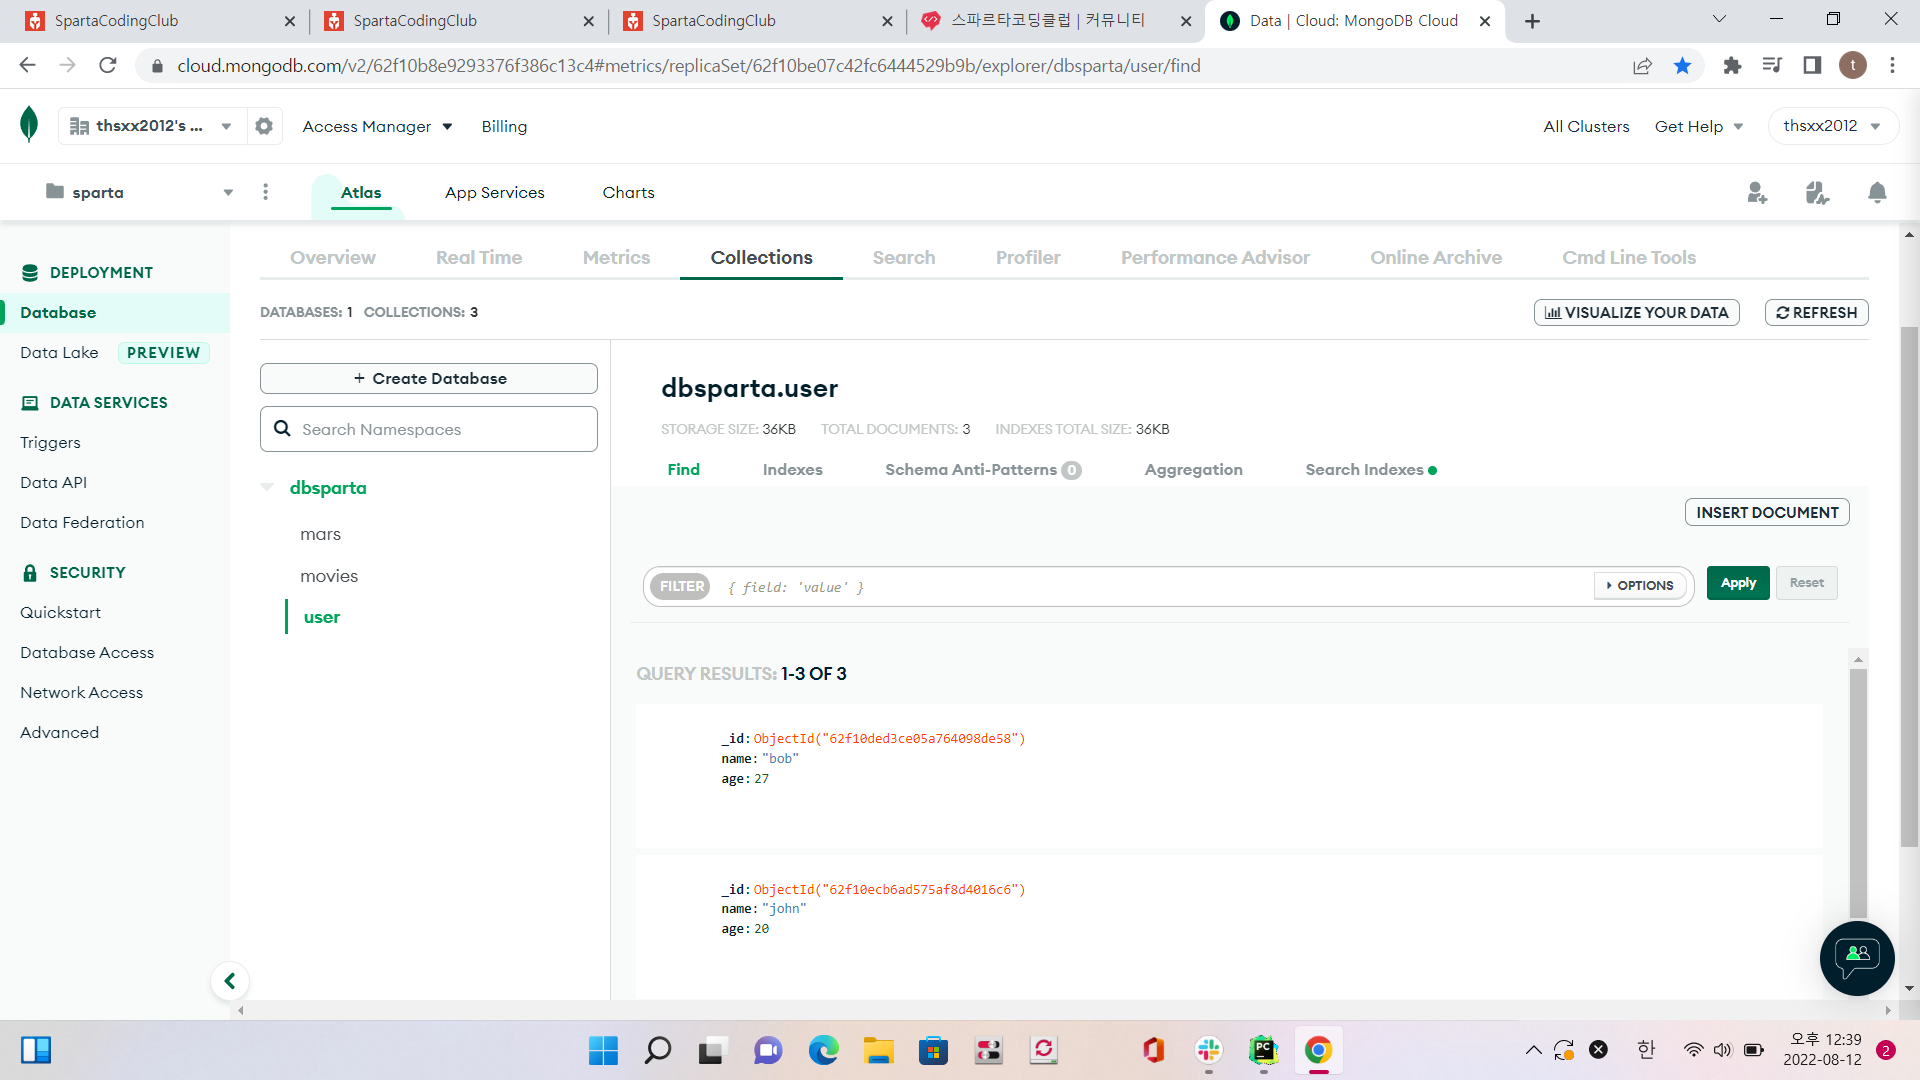Screen dimensions: 1920x1080
Task: Expand the thsxx2012's organization dropdown
Action: pos(150,126)
